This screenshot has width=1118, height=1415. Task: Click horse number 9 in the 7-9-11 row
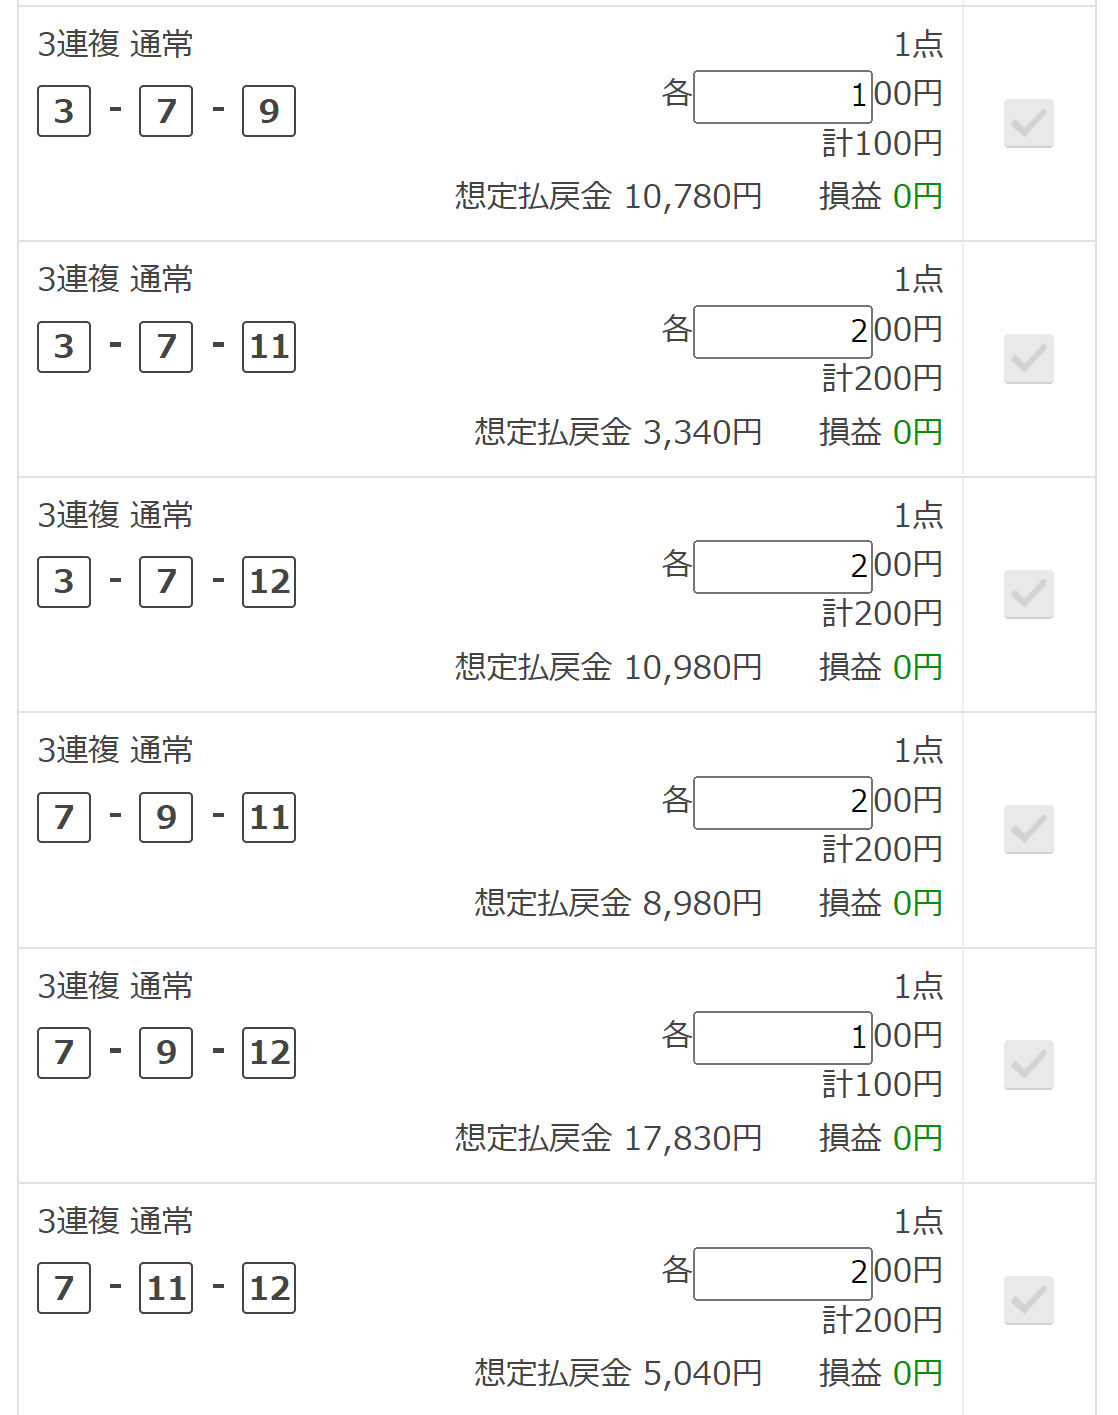click(x=166, y=817)
